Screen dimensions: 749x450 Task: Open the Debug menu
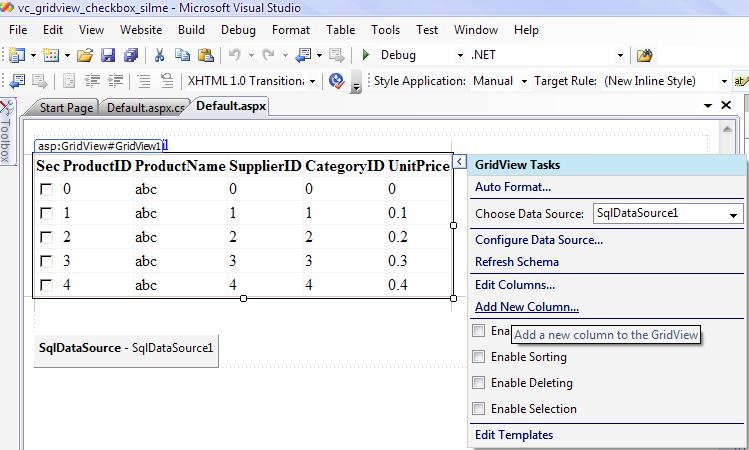(238, 30)
